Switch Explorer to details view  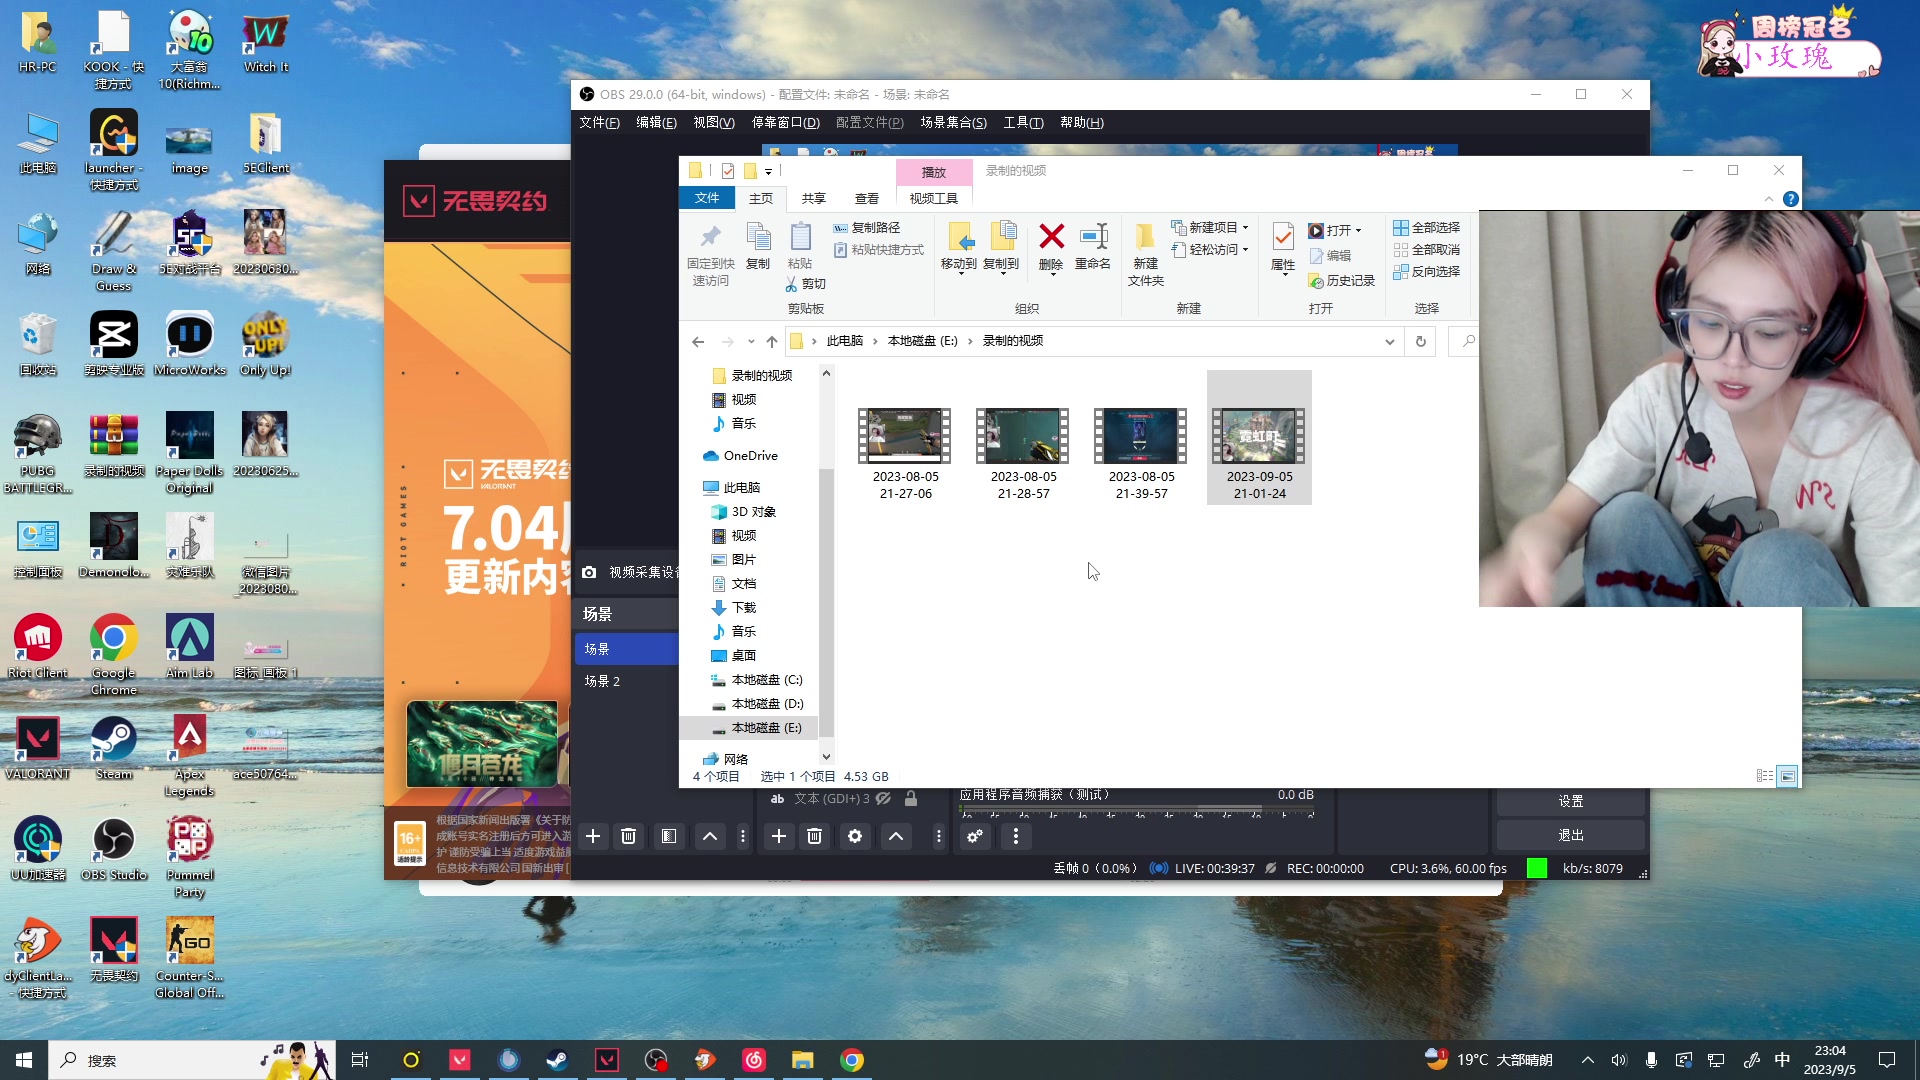pyautogui.click(x=1765, y=776)
